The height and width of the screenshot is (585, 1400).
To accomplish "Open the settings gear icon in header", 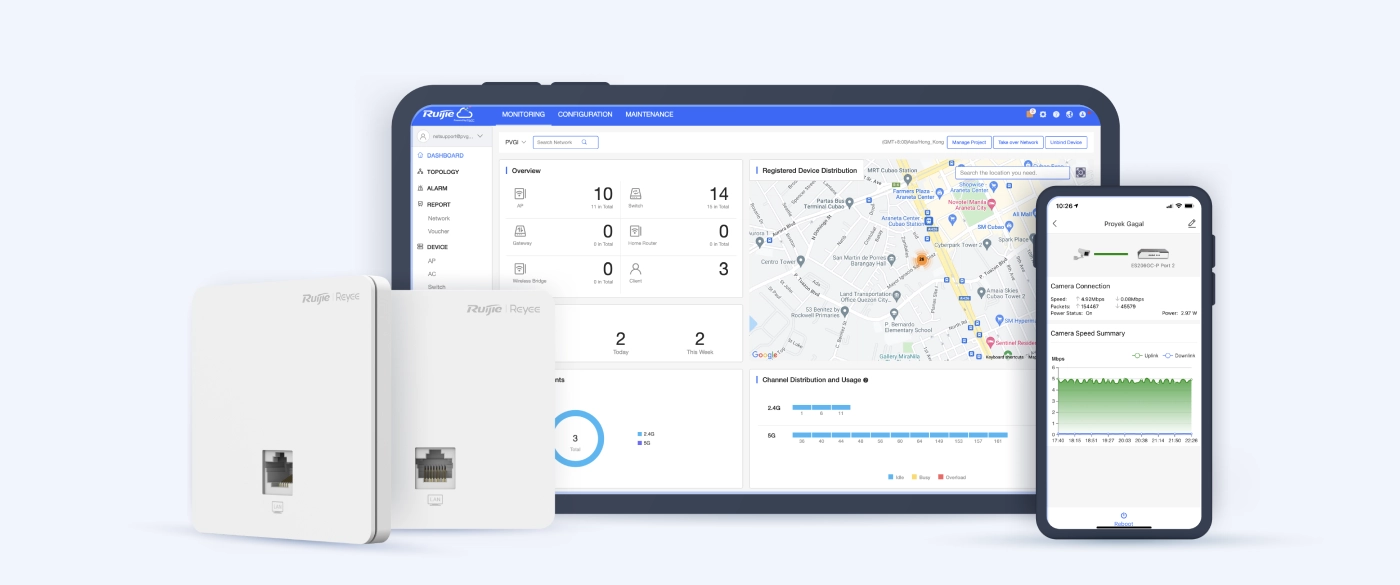I will pyautogui.click(x=1043, y=114).
